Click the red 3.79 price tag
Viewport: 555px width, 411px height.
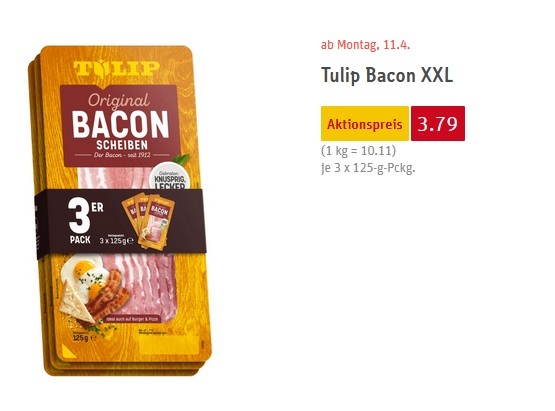438,124
